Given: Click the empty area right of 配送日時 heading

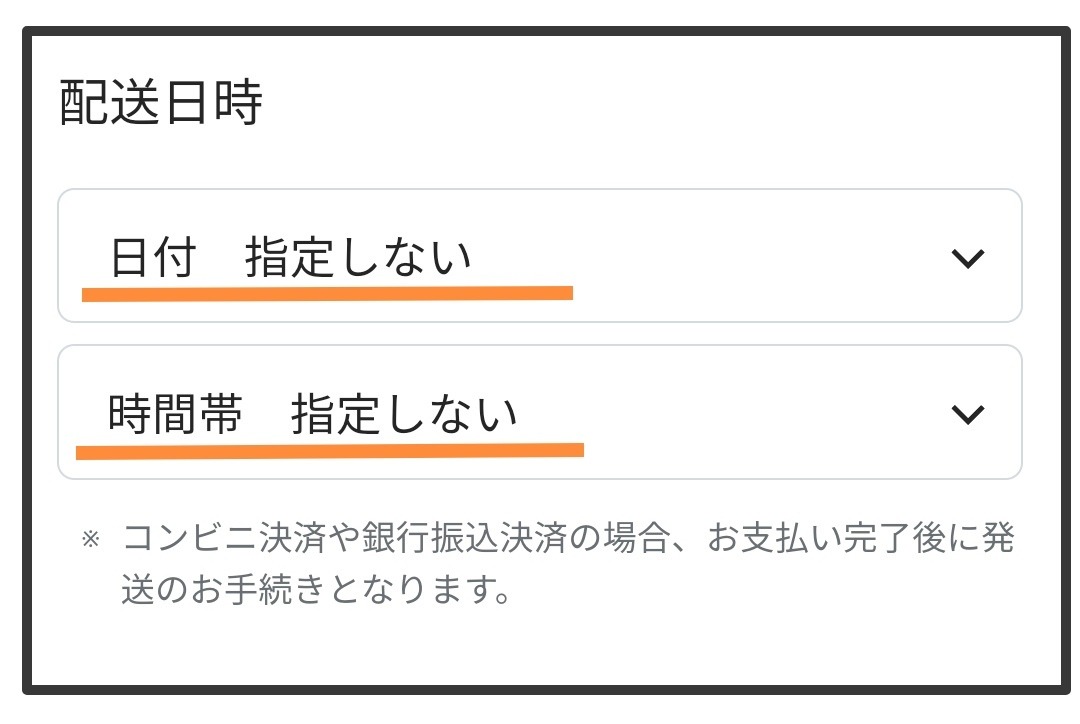Looking at the screenshot, I should 650,103.
